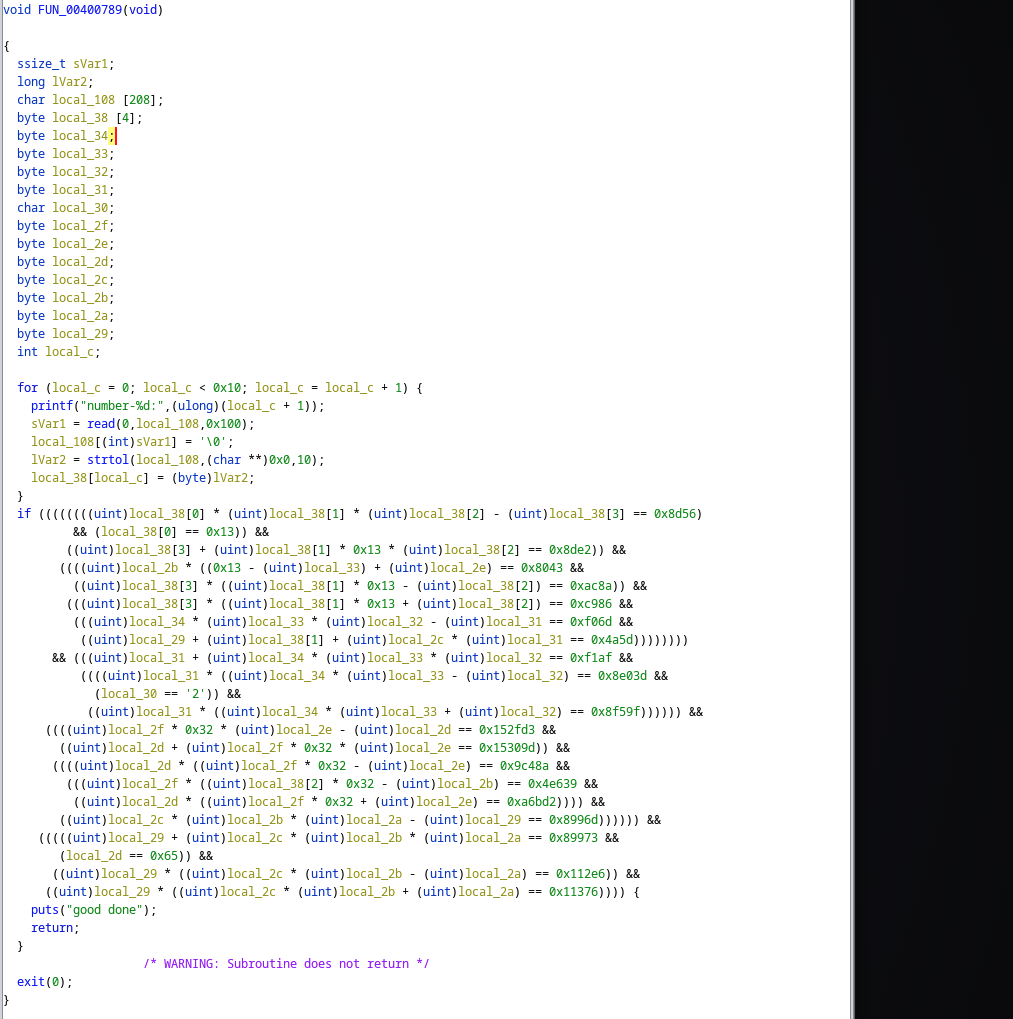Click the decompiler's vertical scrollbar
Image resolution: width=1013 pixels, height=1019 pixels.
pyautogui.click(x=850, y=500)
